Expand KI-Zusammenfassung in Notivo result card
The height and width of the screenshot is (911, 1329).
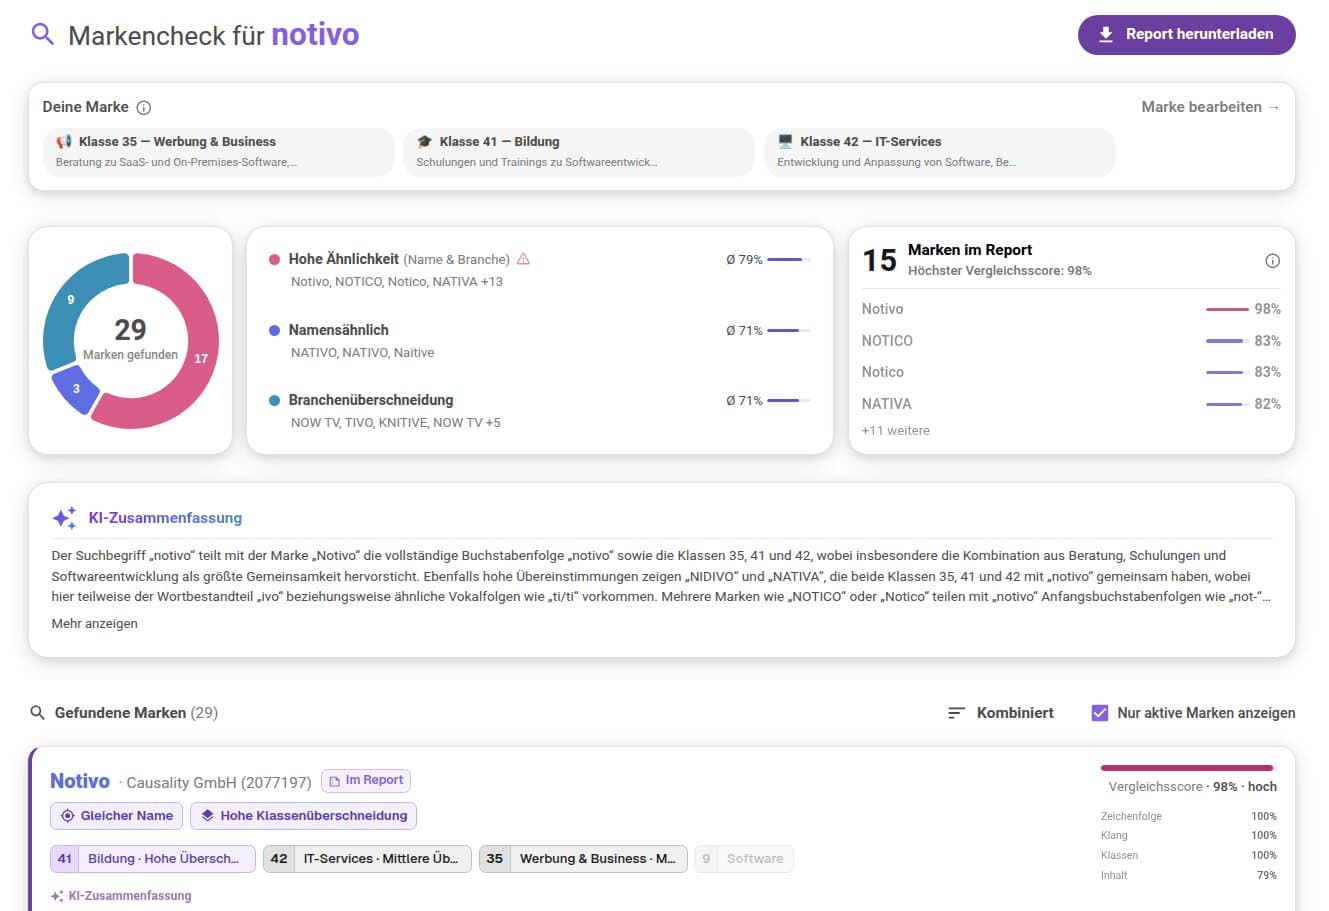121,896
